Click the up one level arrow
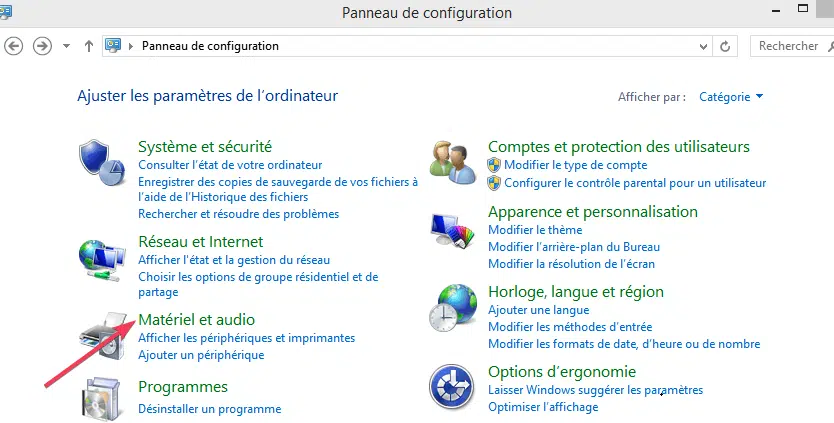Viewport: 834px width, 423px height. [x=89, y=46]
